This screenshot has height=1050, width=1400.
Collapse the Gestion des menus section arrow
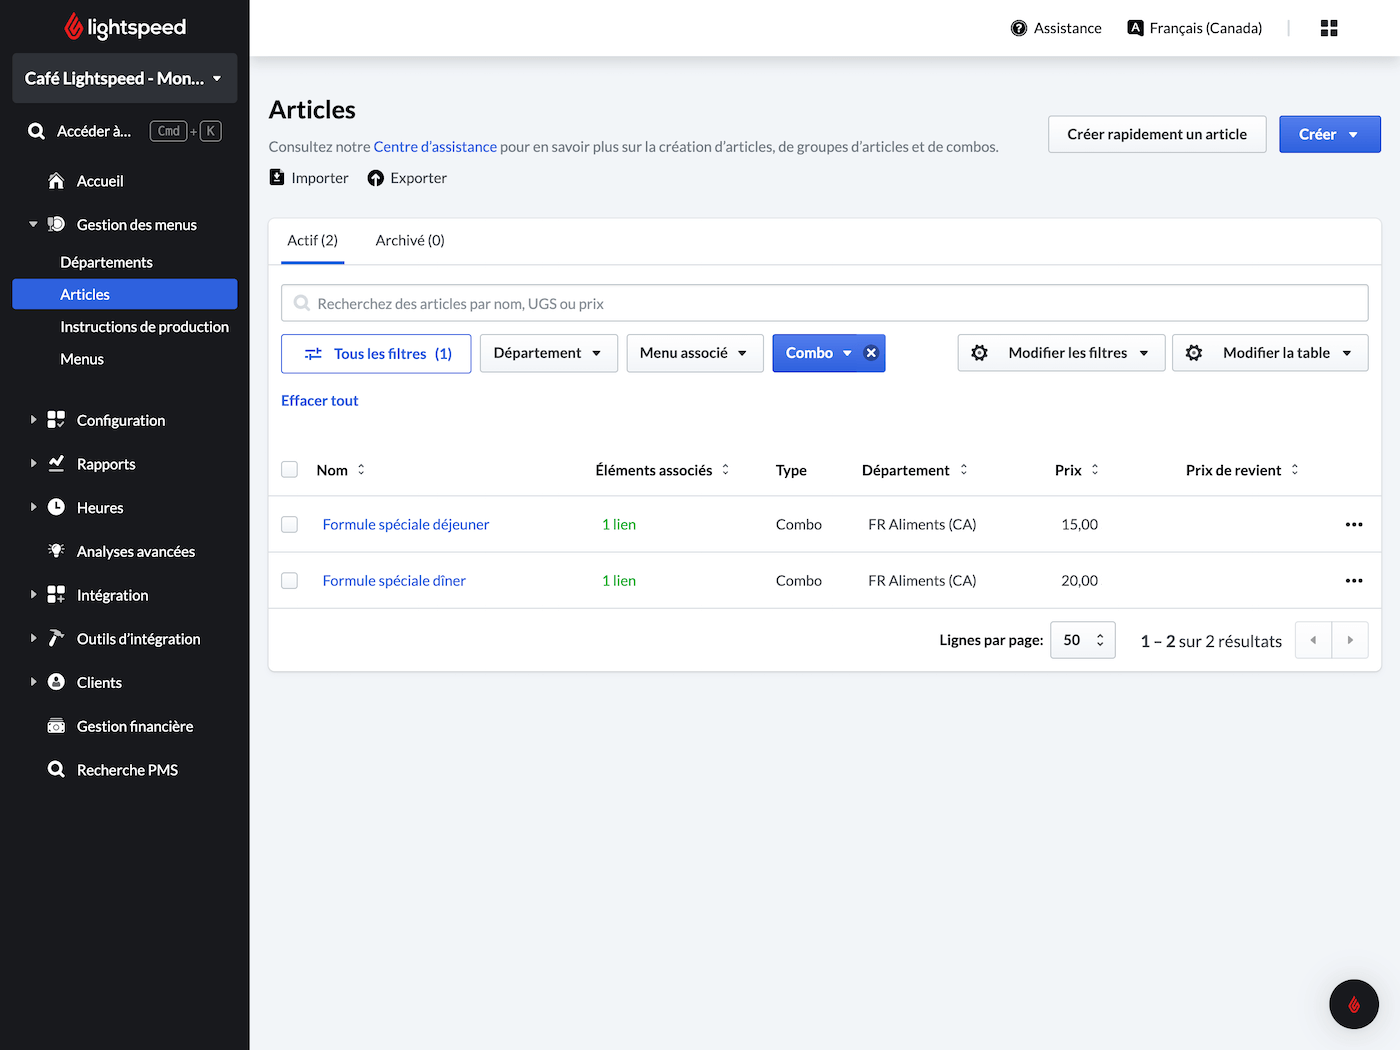[x=33, y=224]
